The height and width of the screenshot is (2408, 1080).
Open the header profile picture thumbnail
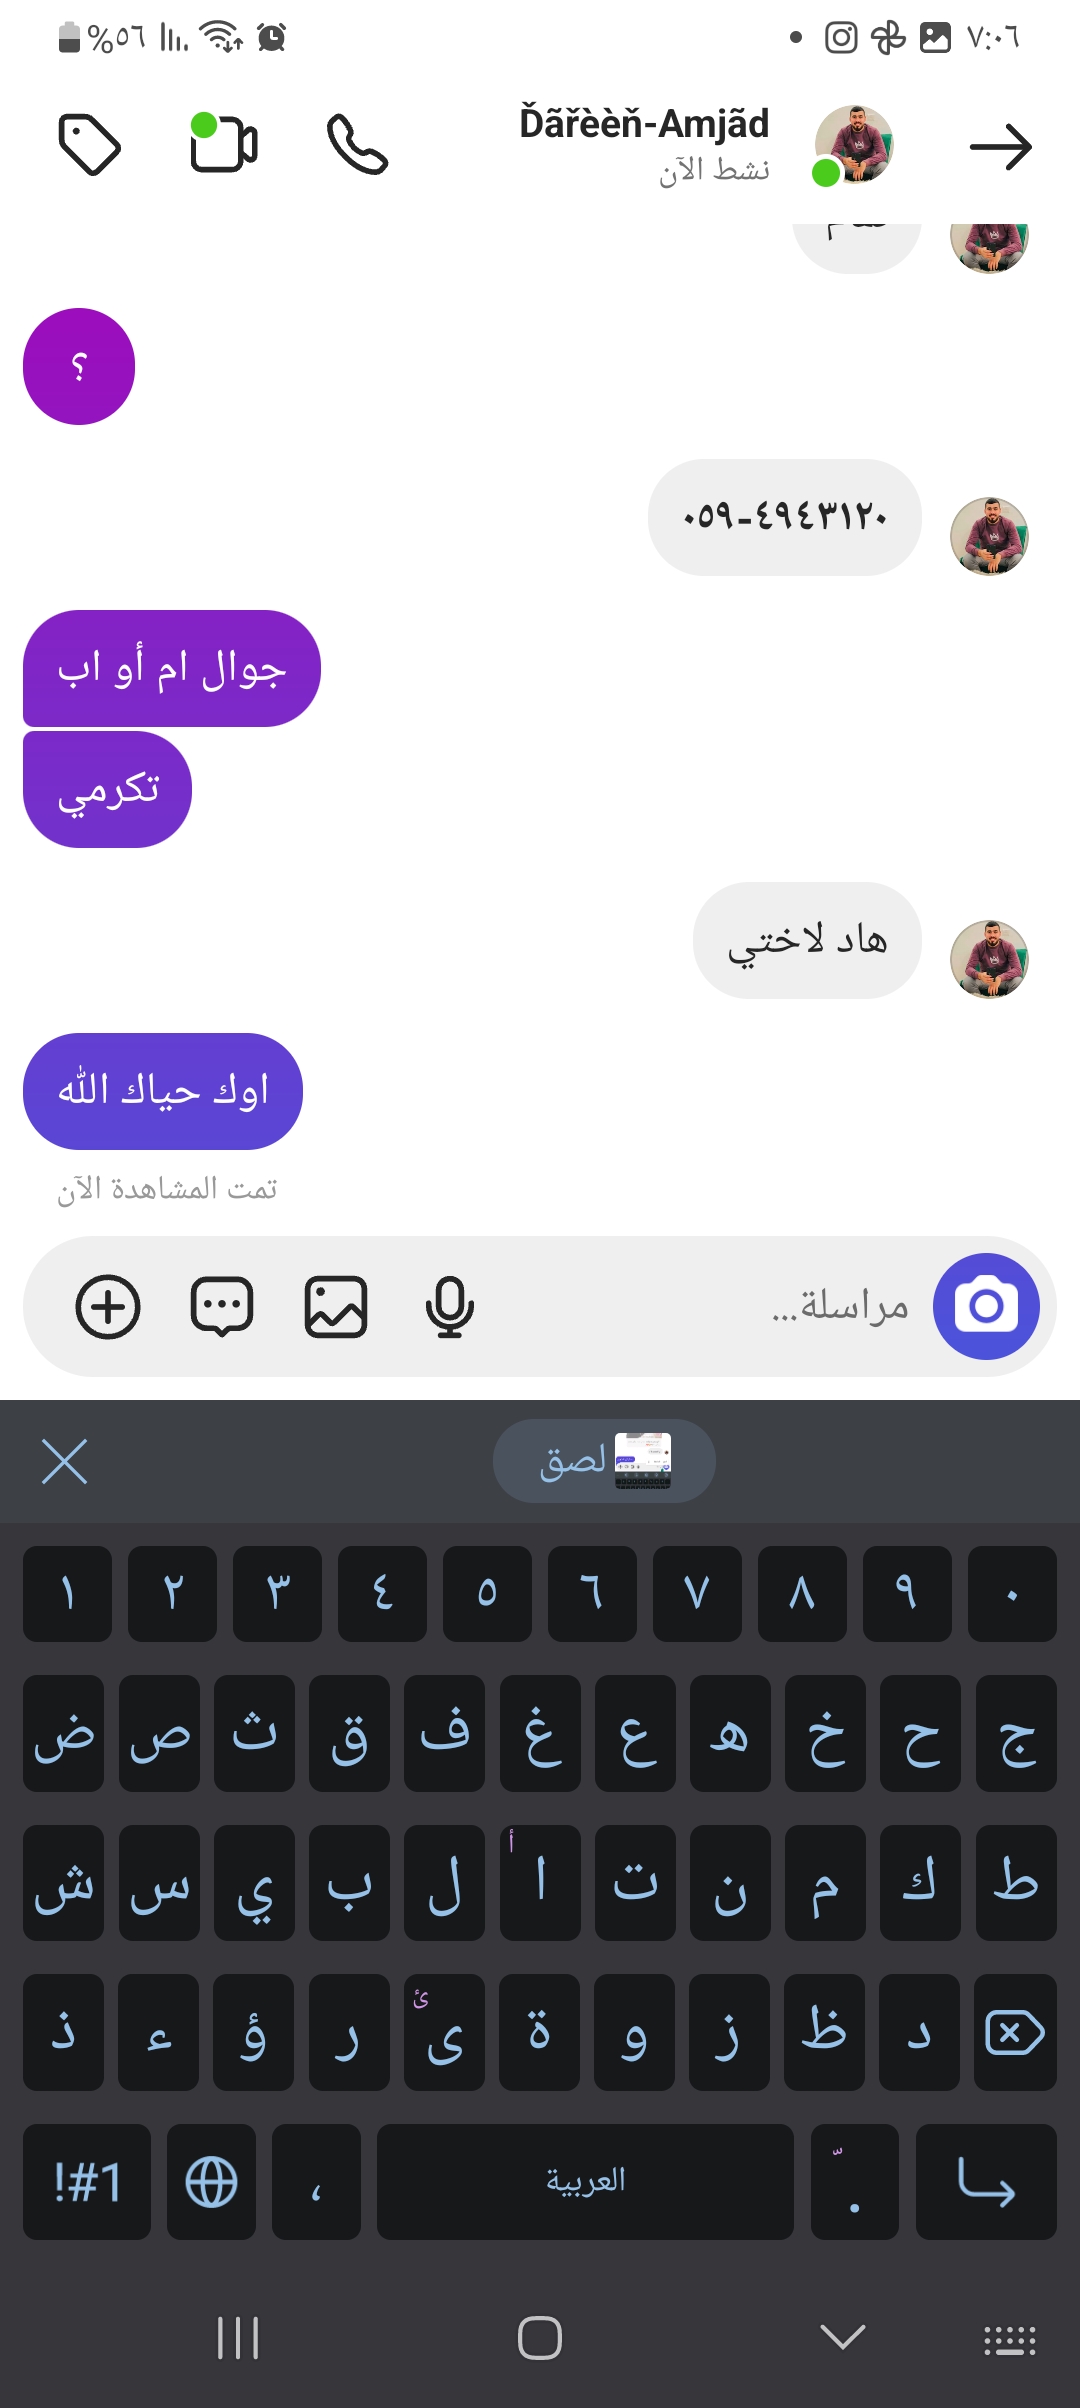point(853,145)
